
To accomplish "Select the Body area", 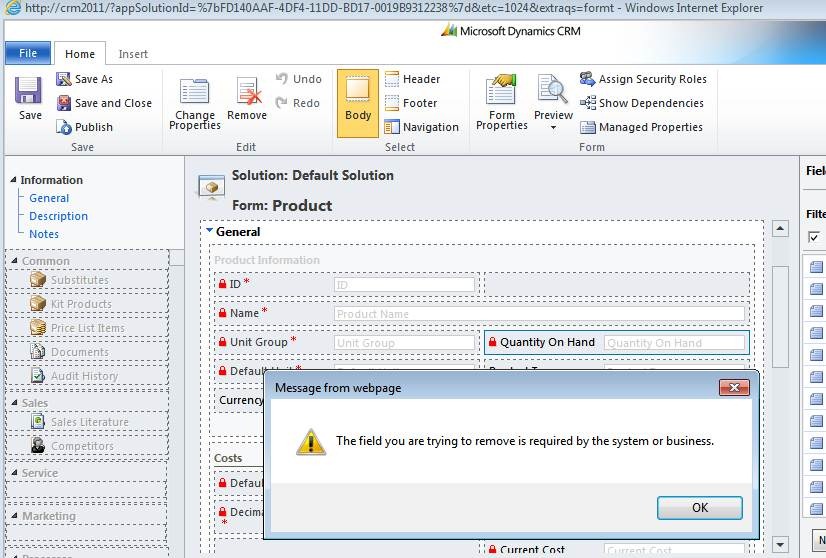I will (x=358, y=103).
